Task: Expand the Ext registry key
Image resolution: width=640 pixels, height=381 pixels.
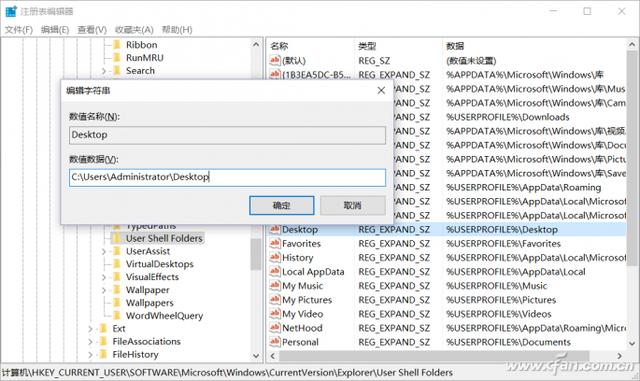Action: pos(90,329)
